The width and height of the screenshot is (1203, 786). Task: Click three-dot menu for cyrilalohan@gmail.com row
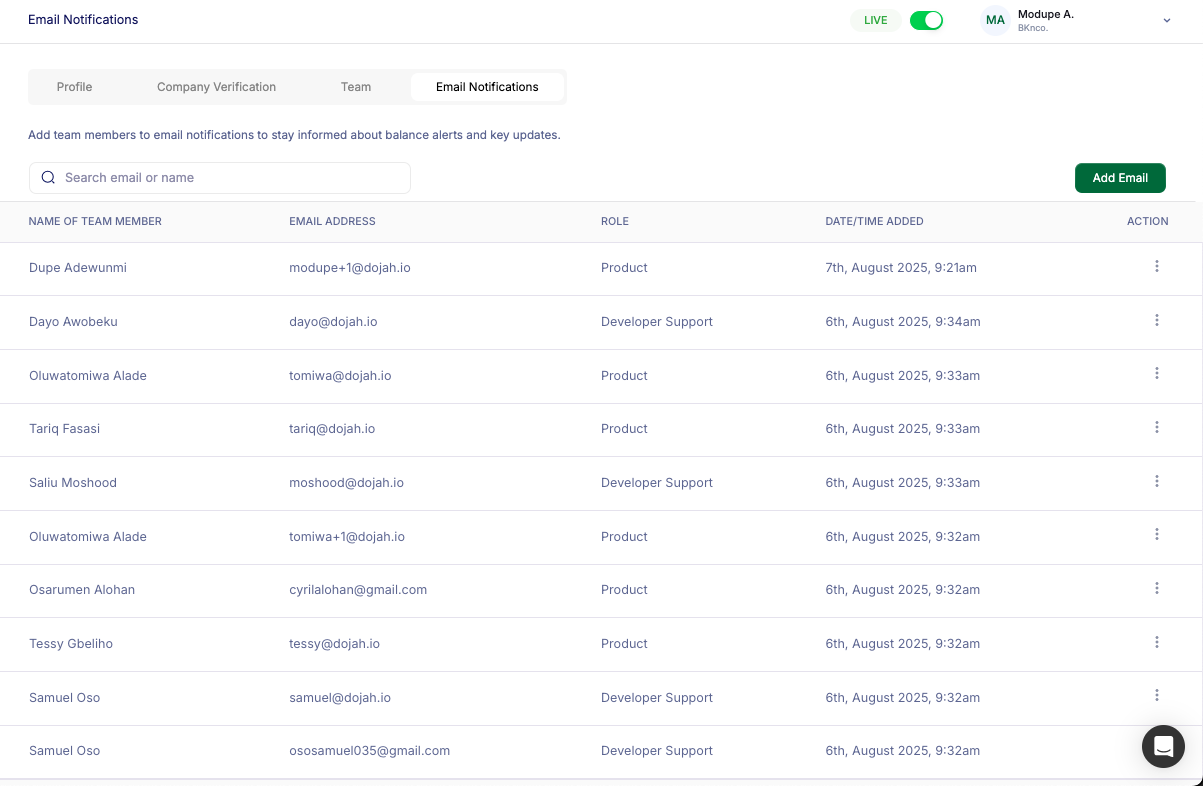pyautogui.click(x=1156, y=588)
